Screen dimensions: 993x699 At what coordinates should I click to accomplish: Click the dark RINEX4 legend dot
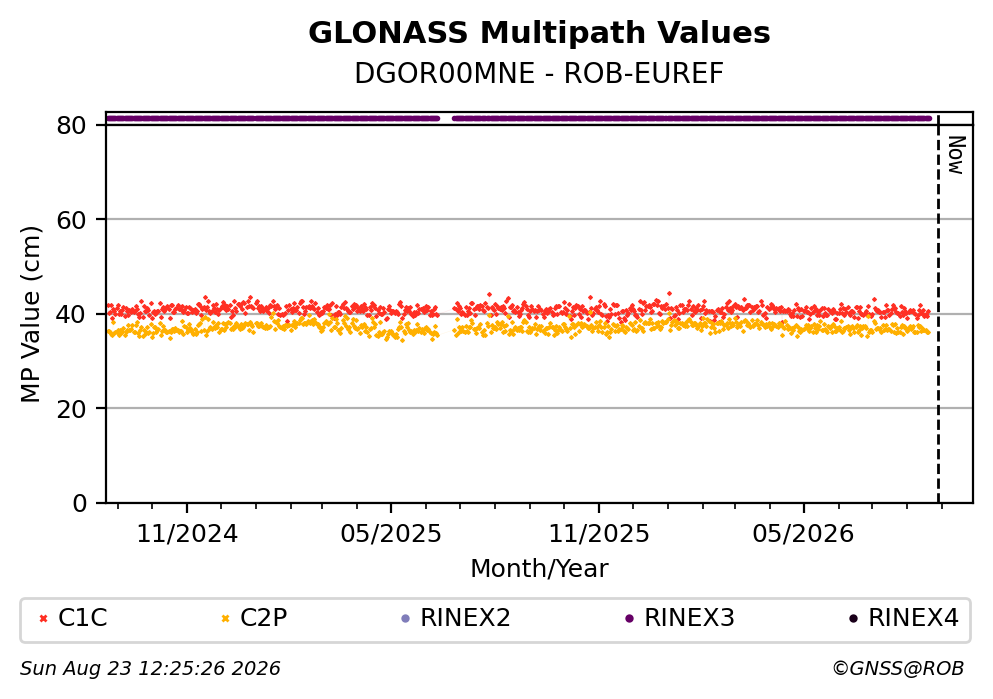(854, 619)
